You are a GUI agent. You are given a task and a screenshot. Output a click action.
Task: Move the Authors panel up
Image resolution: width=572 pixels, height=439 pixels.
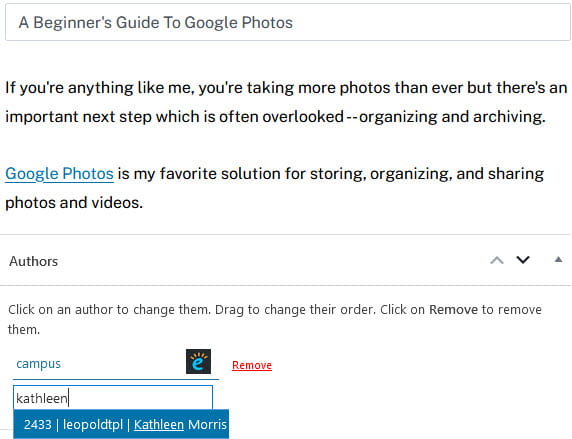point(497,260)
